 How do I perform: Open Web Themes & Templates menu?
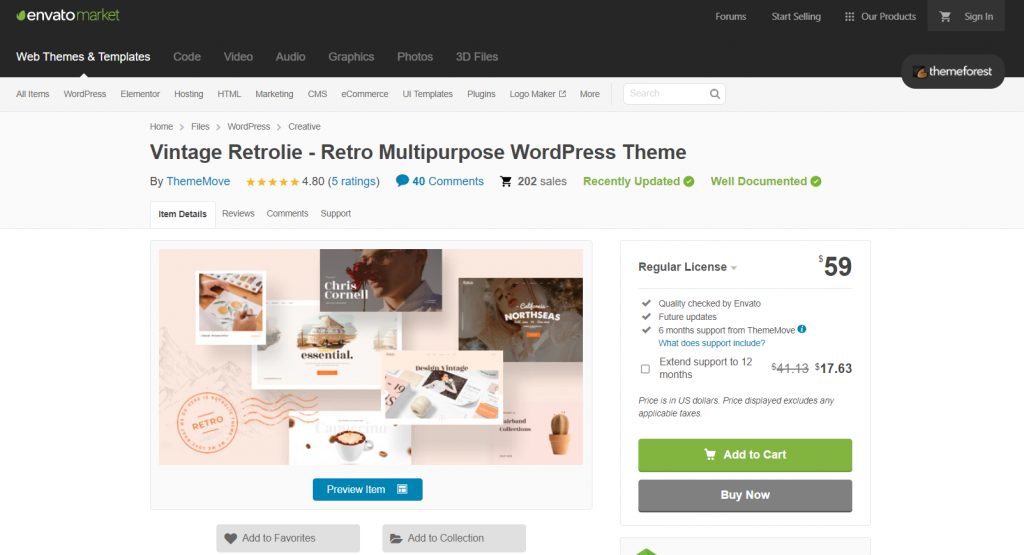(x=83, y=57)
